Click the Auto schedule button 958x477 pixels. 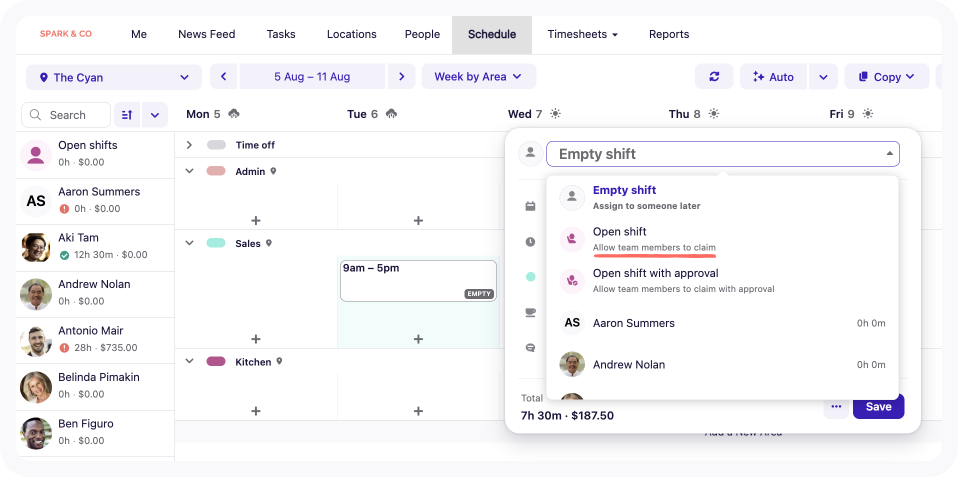pos(773,77)
